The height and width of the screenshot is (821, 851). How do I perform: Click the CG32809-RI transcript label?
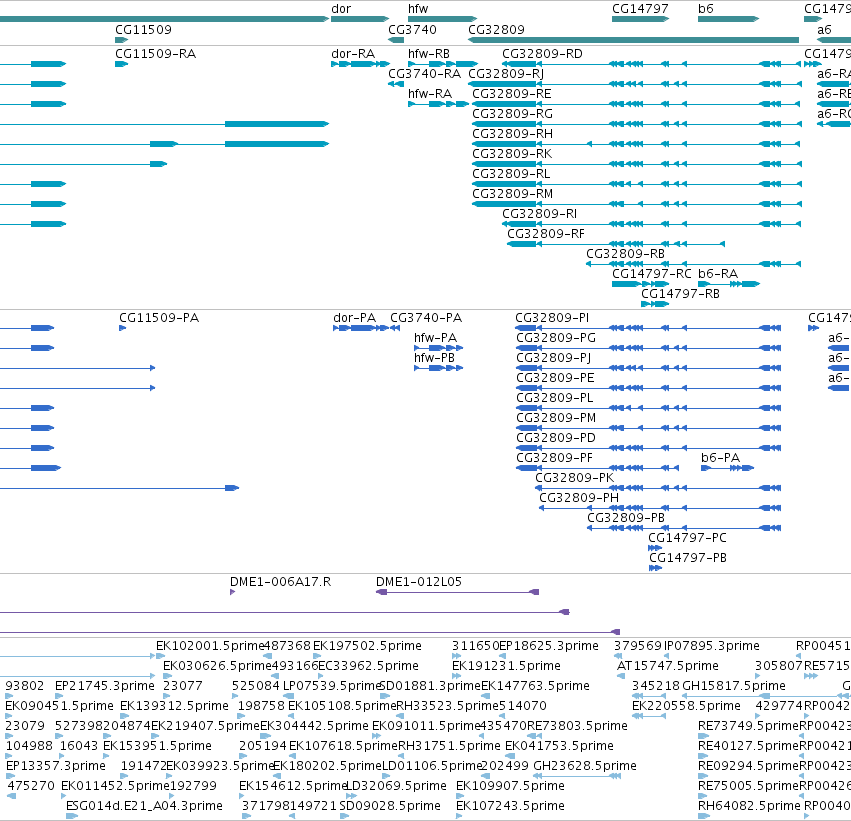pos(539,214)
